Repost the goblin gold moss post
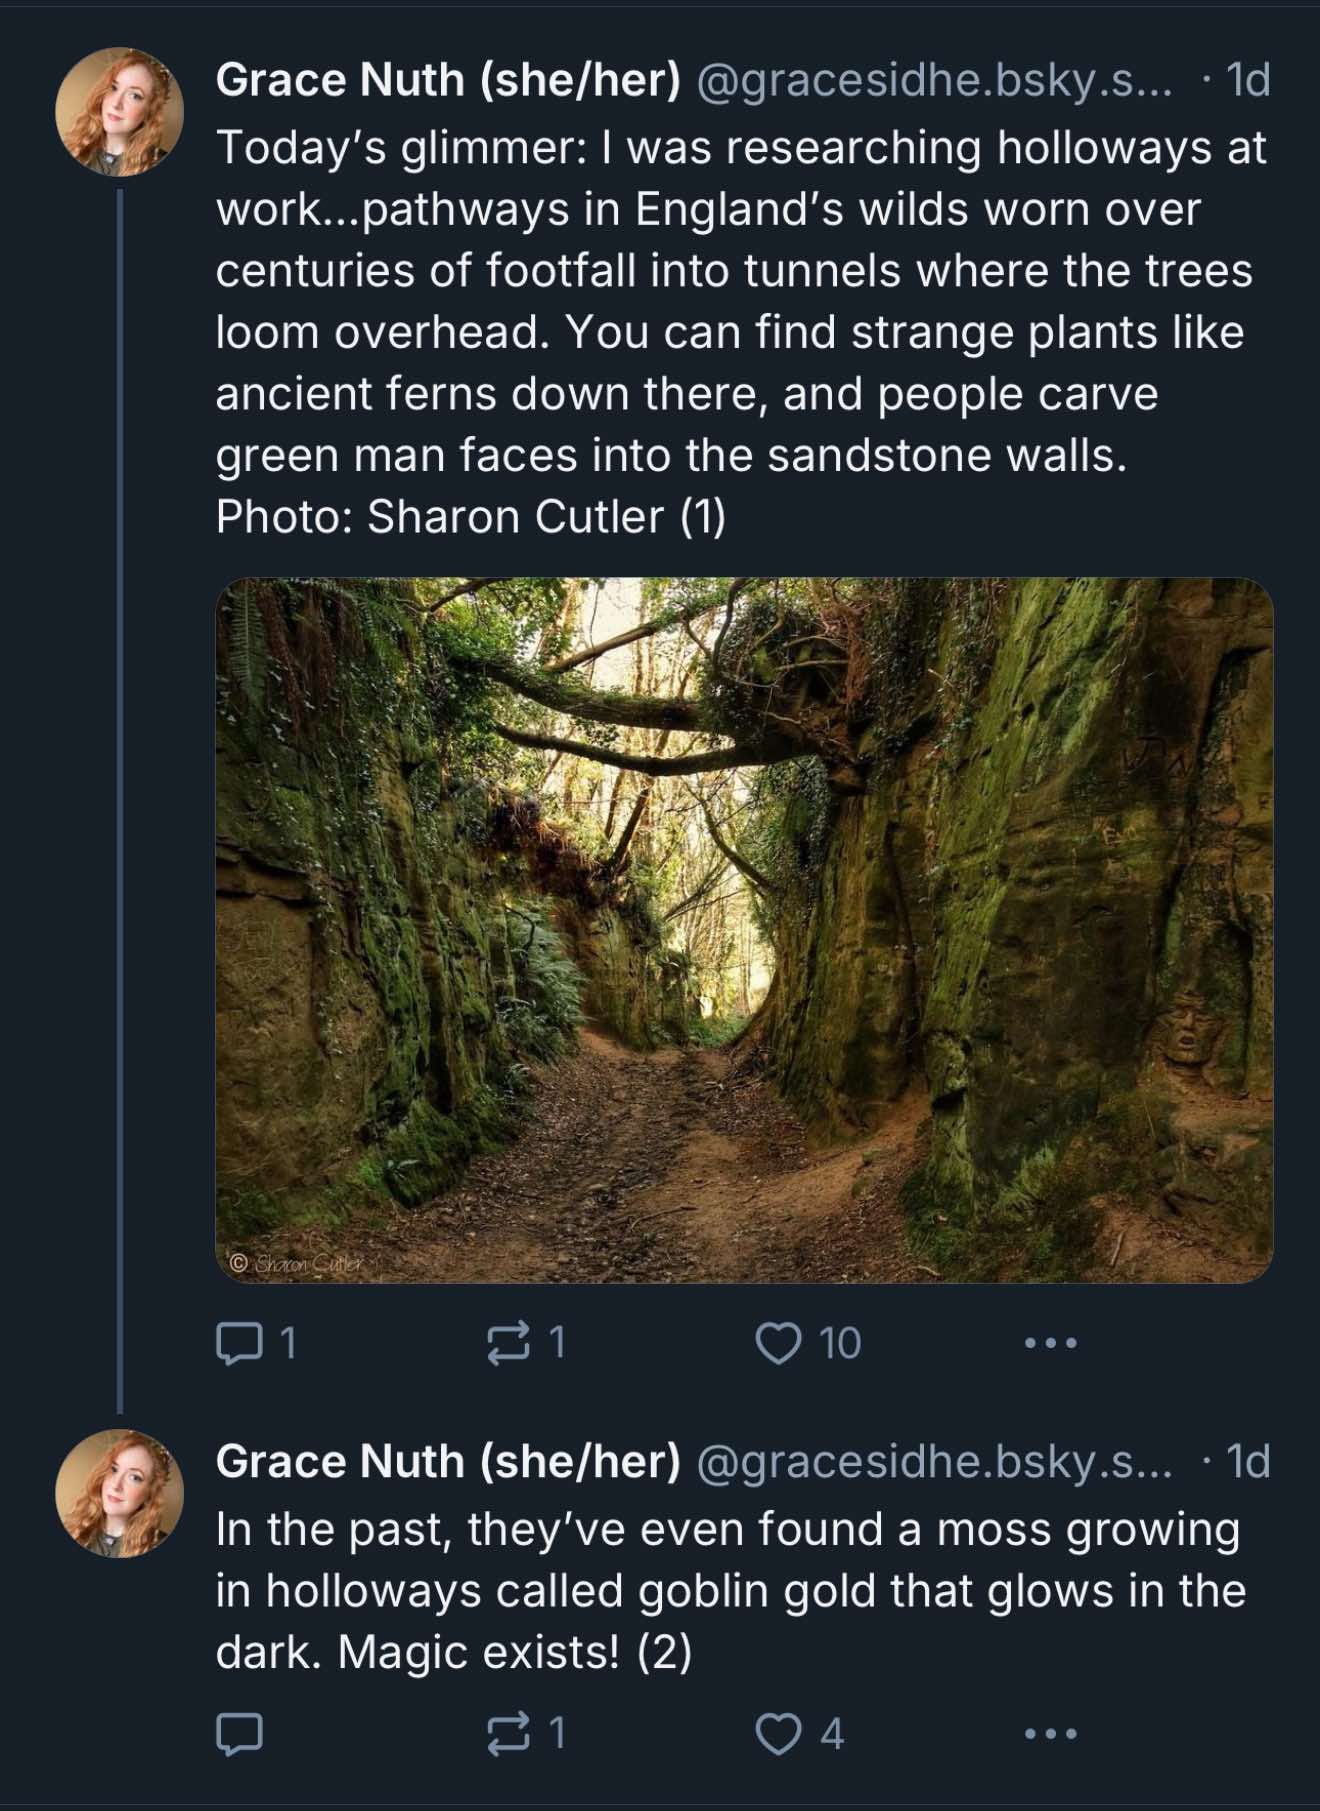The image size is (1320, 1811). 509,1733
